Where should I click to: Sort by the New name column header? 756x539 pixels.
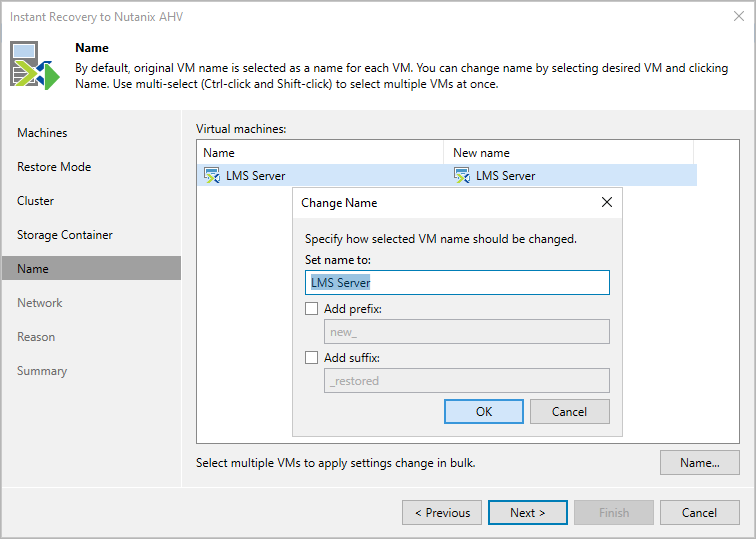(568, 153)
